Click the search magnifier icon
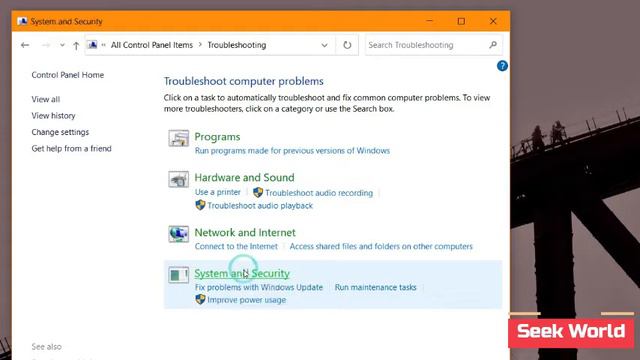Screen dimensions: 640x360 493,44
